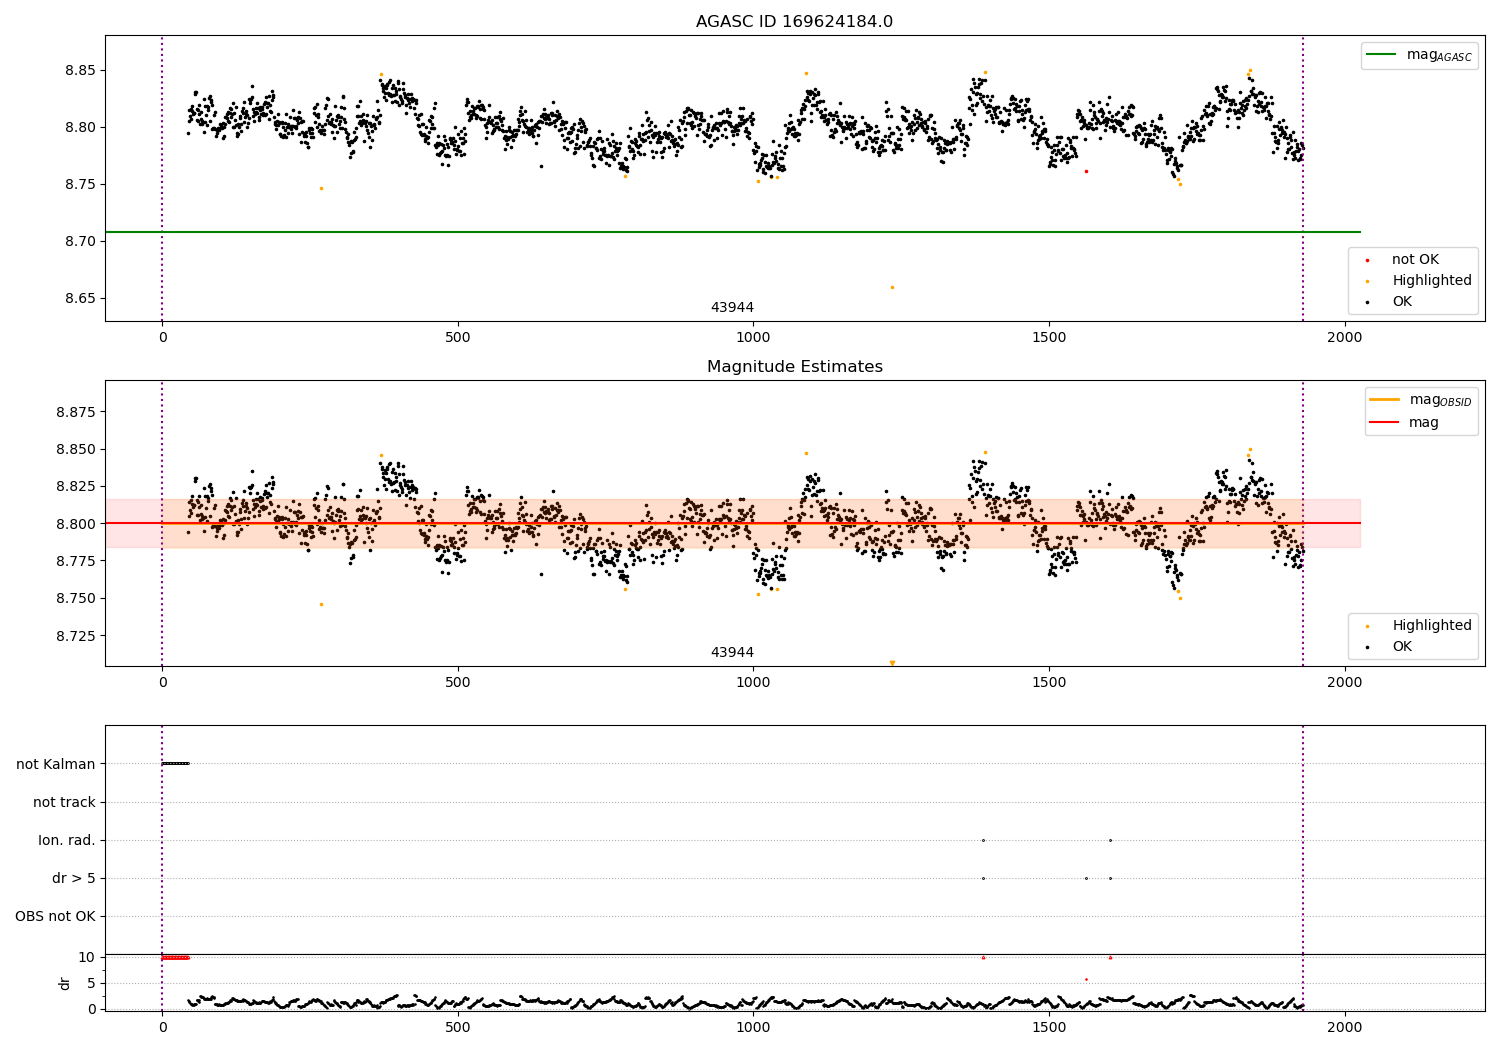
Task: Click 'Highlighted' legend entry in the top plot
Action: tap(1431, 281)
